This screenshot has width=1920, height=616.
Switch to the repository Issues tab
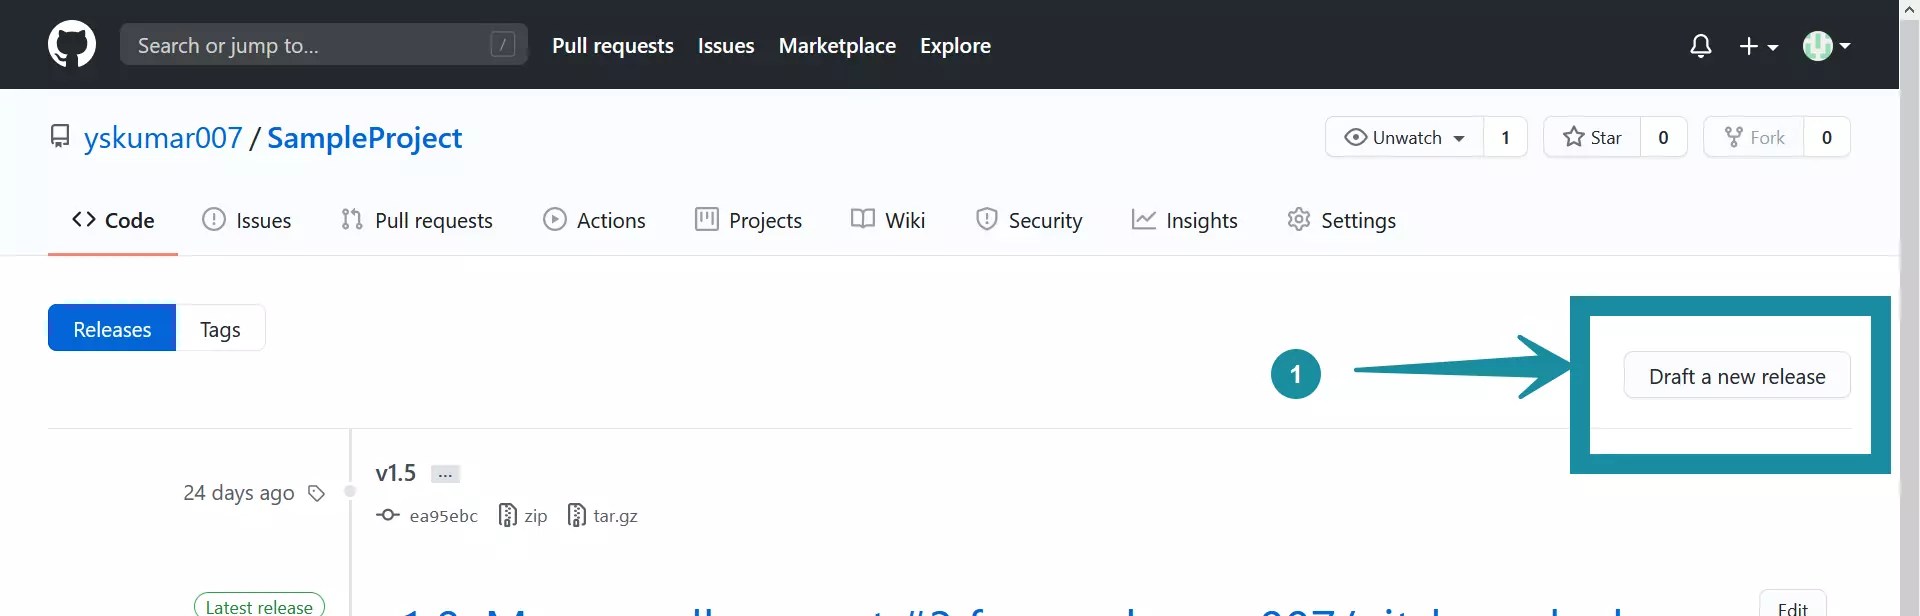pos(247,220)
